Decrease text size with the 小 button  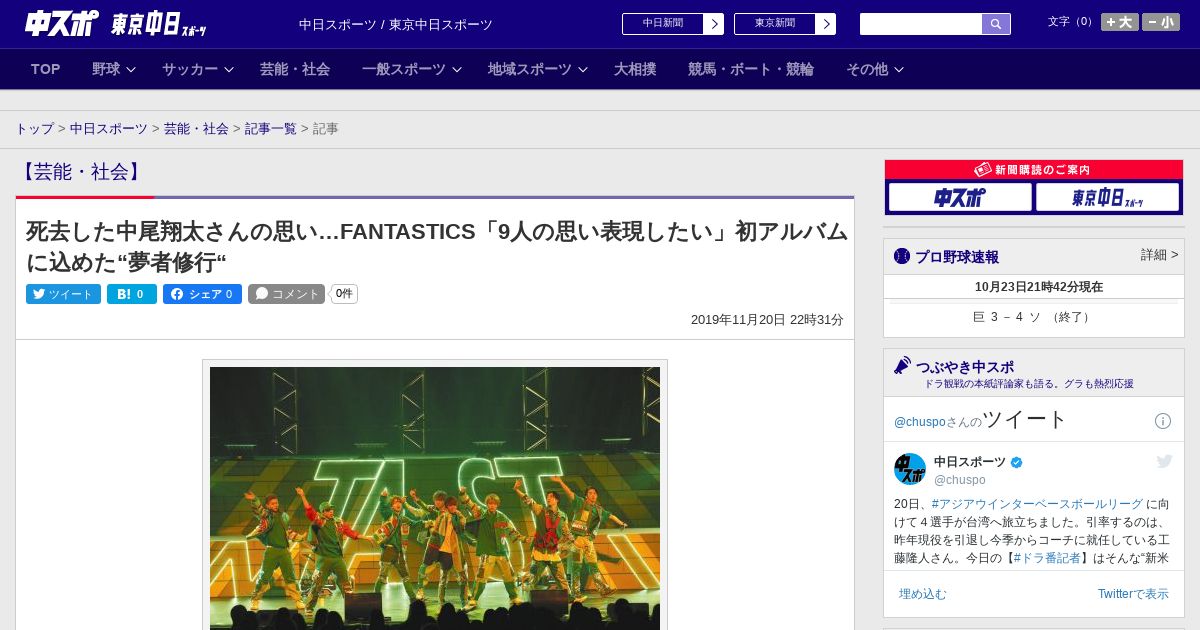point(1161,22)
